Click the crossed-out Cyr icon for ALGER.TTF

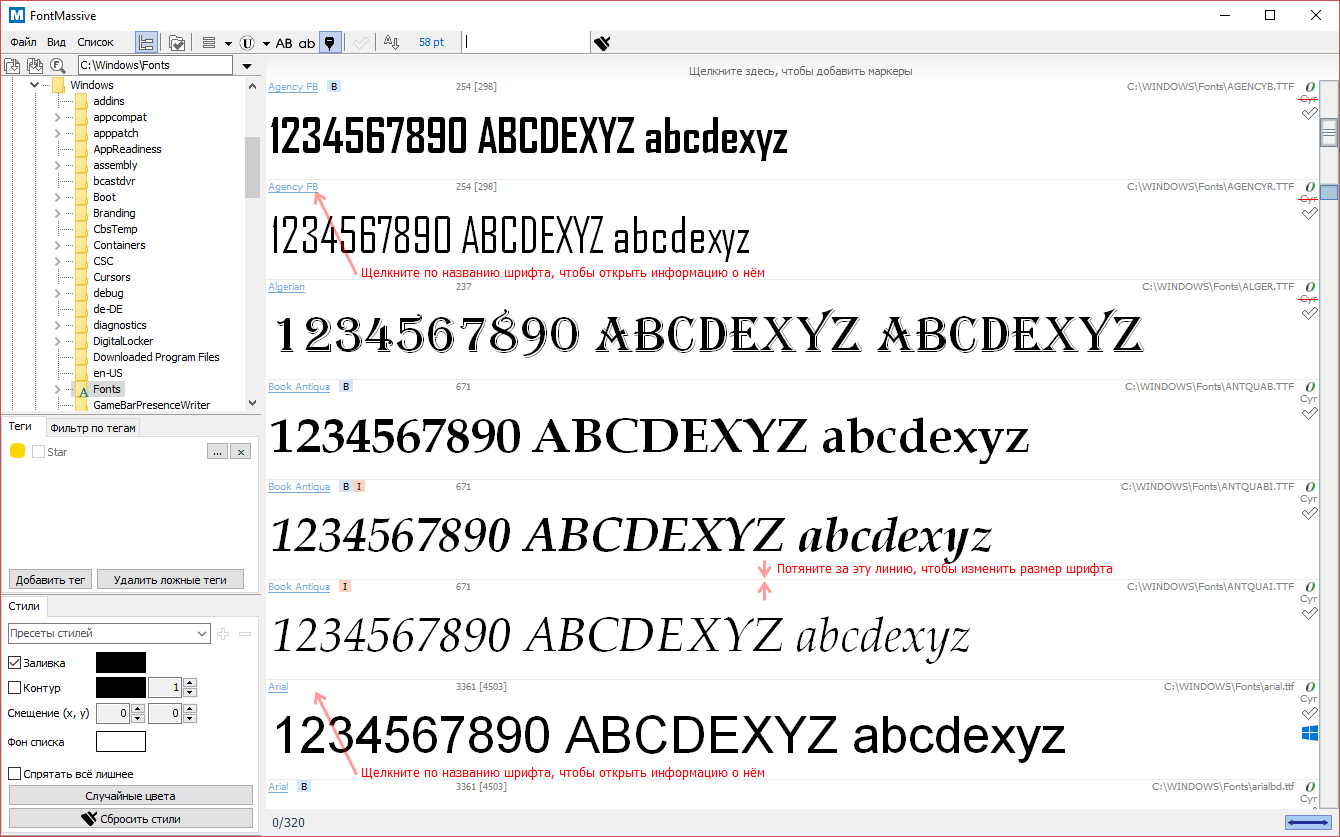pyautogui.click(x=1308, y=299)
